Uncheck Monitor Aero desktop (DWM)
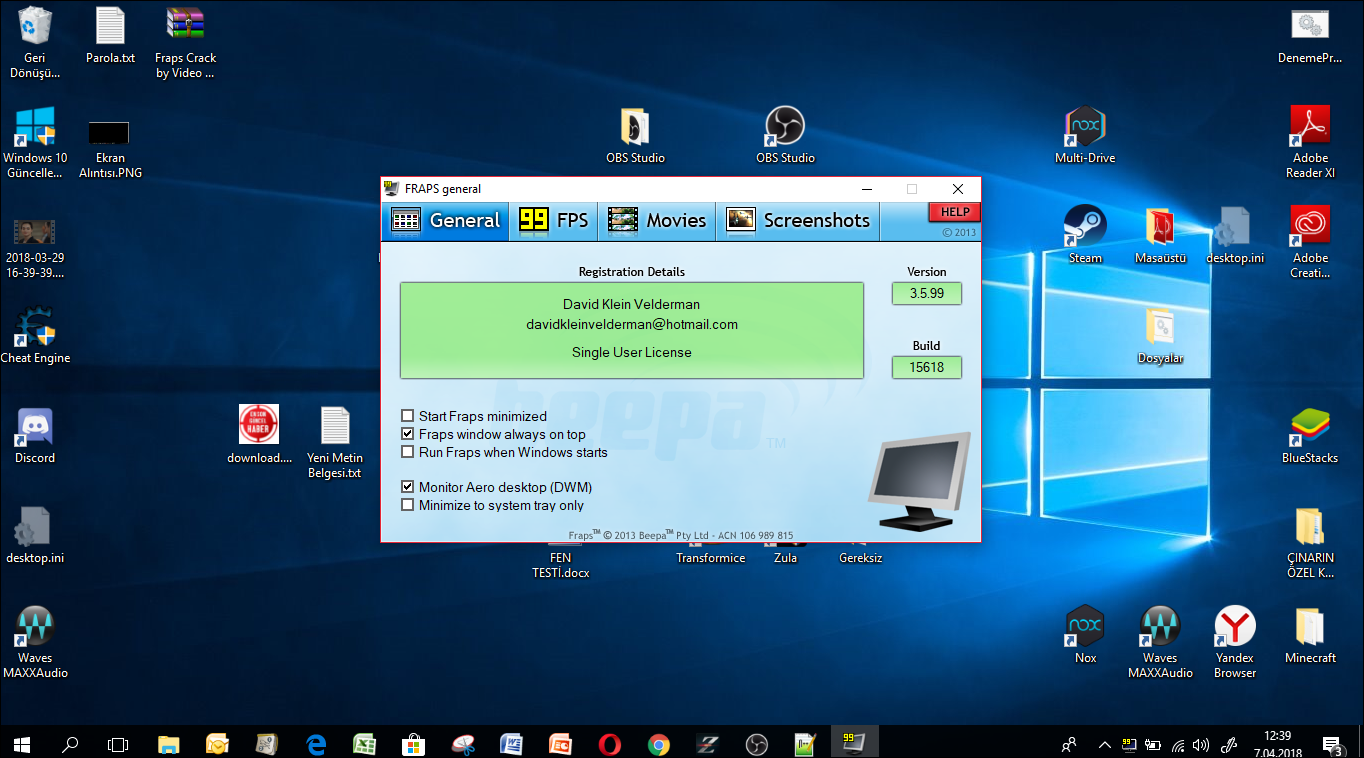1364x758 pixels. tap(408, 486)
